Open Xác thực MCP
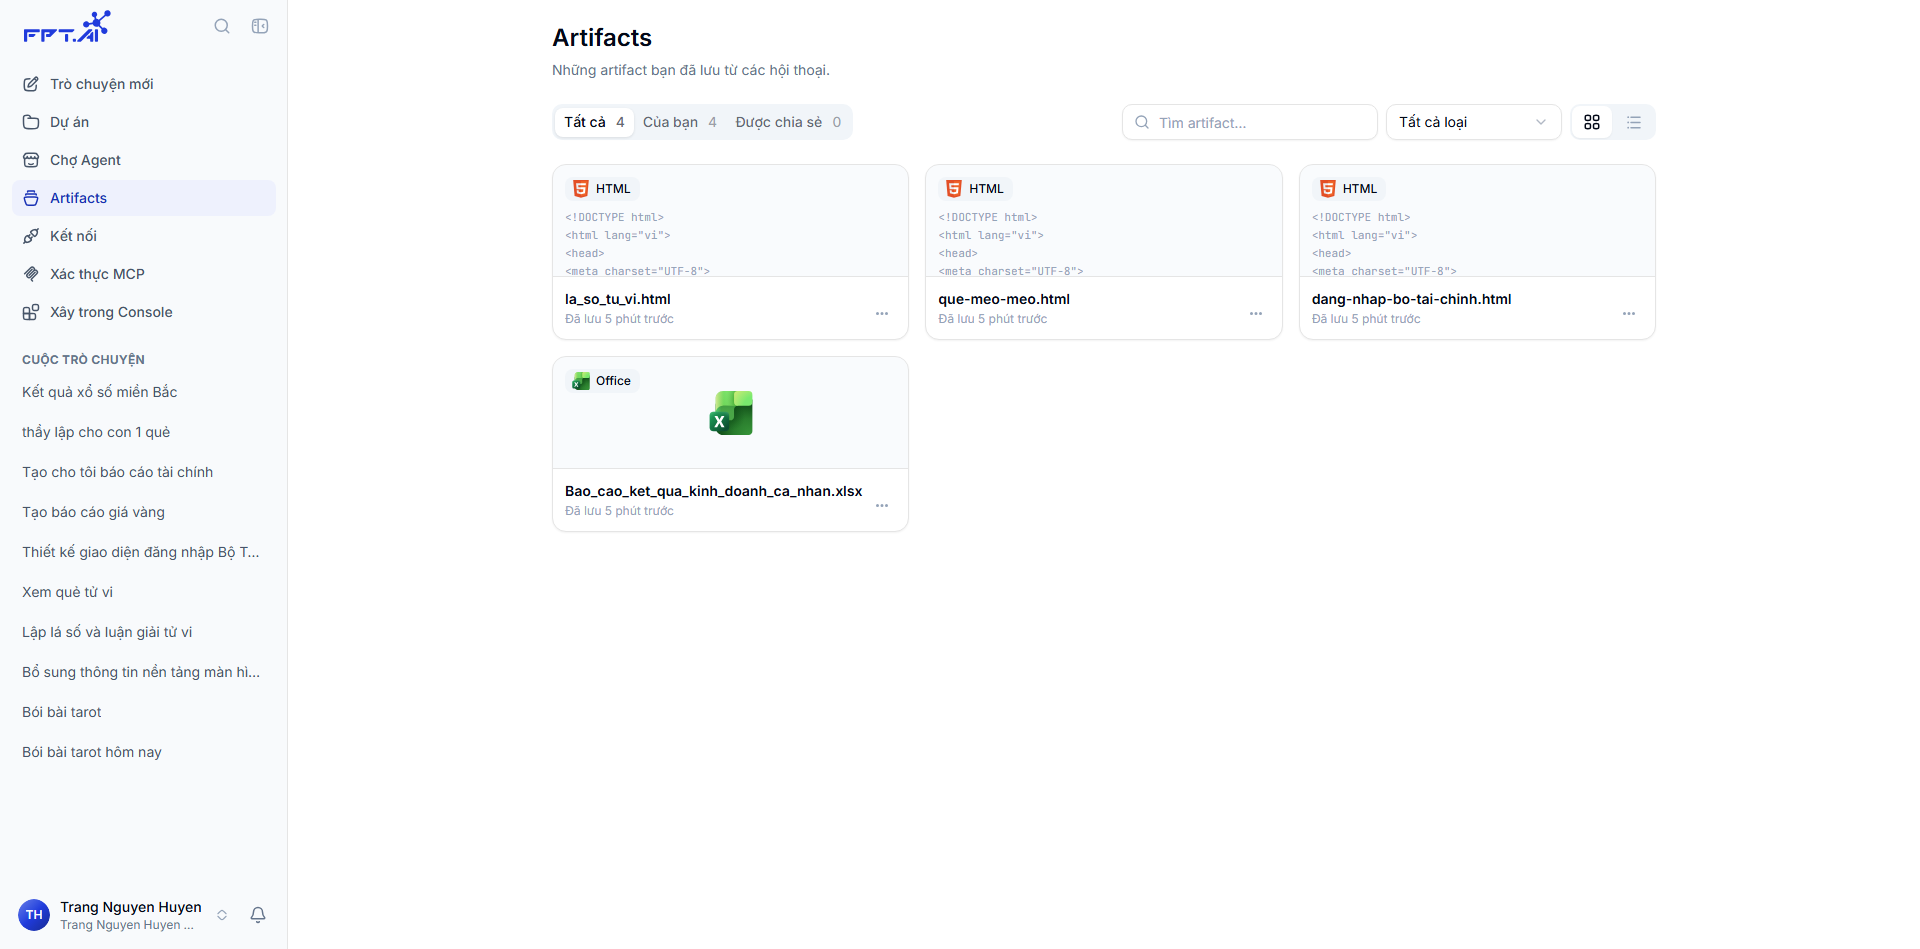1920x949 pixels. [144, 274]
